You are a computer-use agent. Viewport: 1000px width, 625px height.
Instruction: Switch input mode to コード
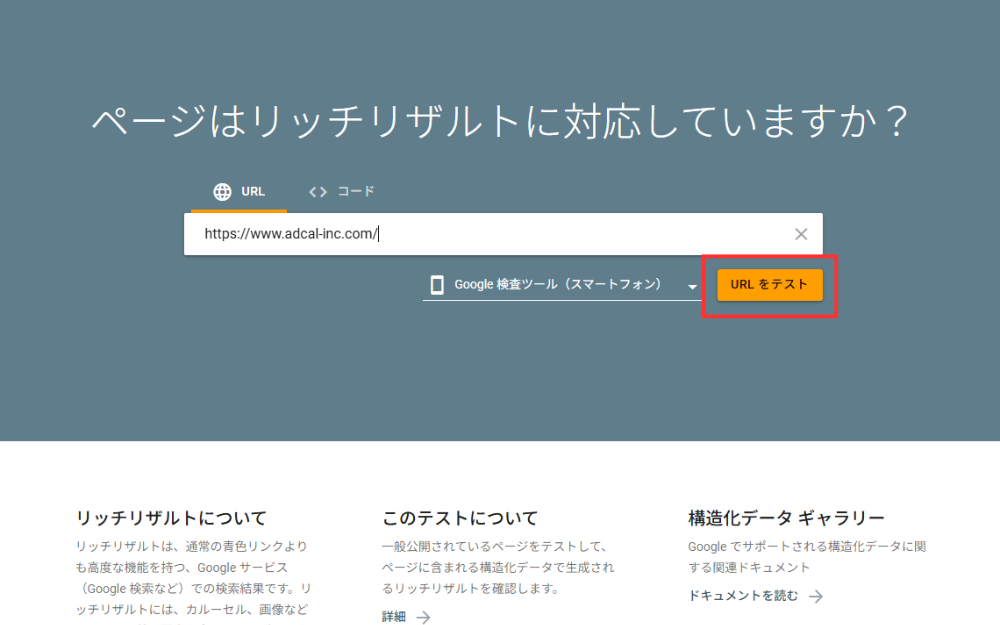point(344,191)
